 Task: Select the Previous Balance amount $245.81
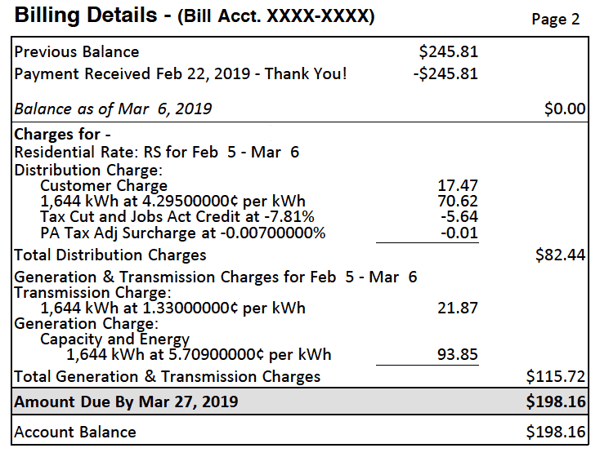(x=448, y=52)
